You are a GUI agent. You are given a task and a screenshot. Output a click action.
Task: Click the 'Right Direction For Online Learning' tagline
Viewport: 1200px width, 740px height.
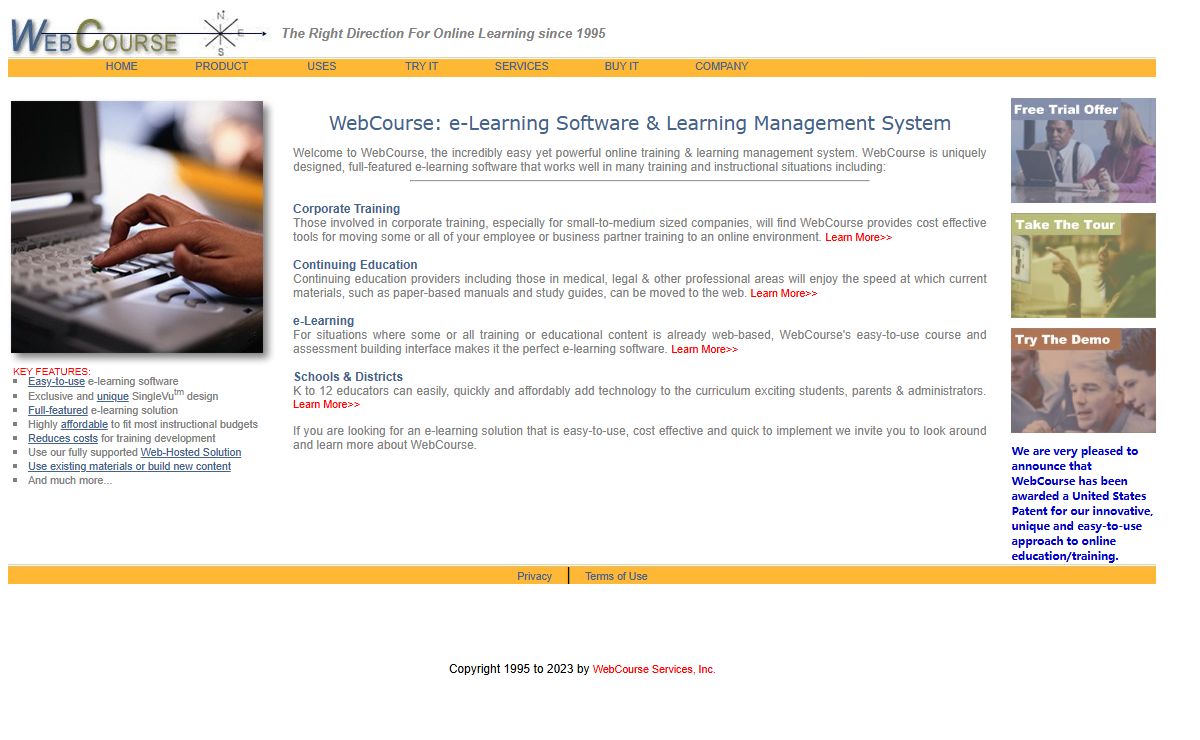click(443, 33)
